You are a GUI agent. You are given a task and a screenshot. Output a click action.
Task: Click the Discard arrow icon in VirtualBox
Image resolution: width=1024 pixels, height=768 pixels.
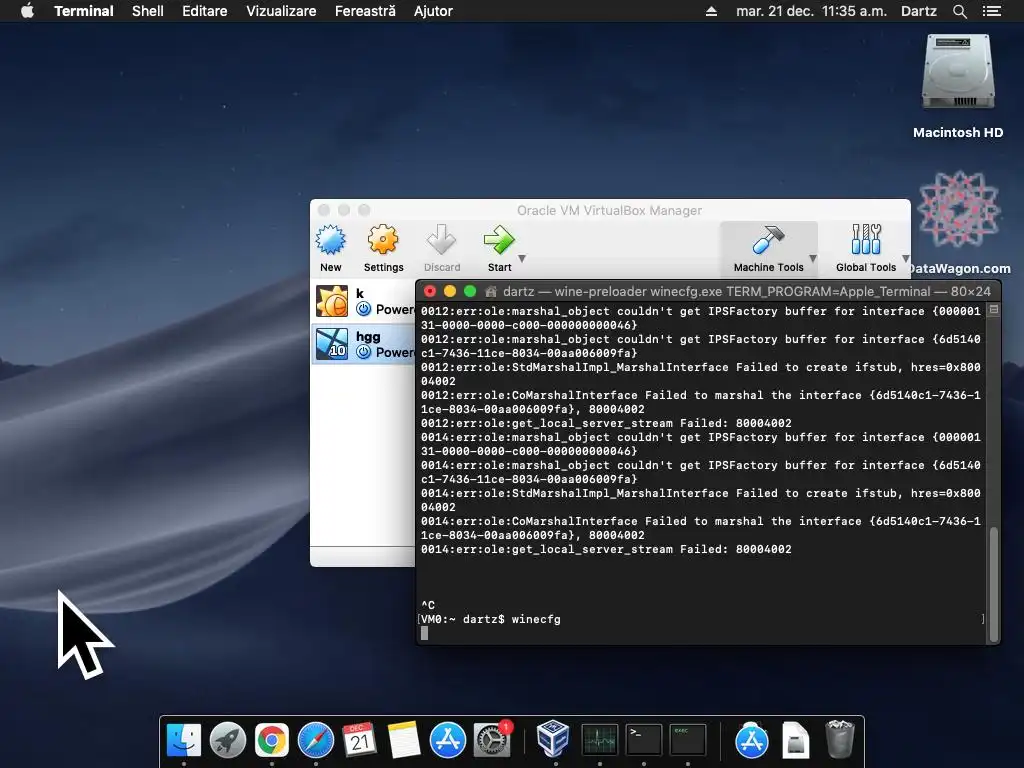[441, 240]
